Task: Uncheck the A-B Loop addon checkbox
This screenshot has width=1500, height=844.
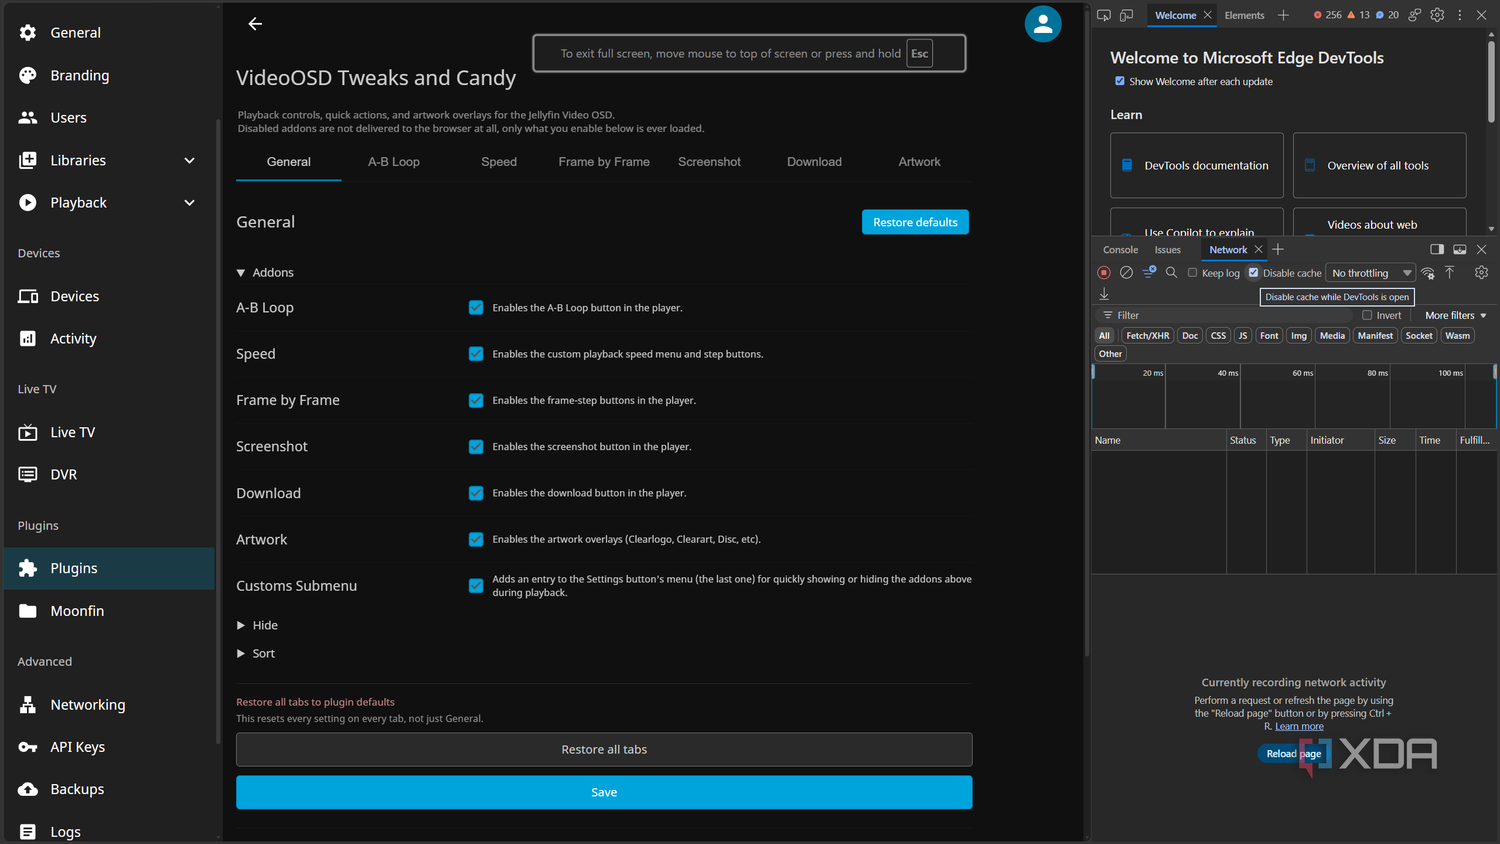Action: click(476, 308)
